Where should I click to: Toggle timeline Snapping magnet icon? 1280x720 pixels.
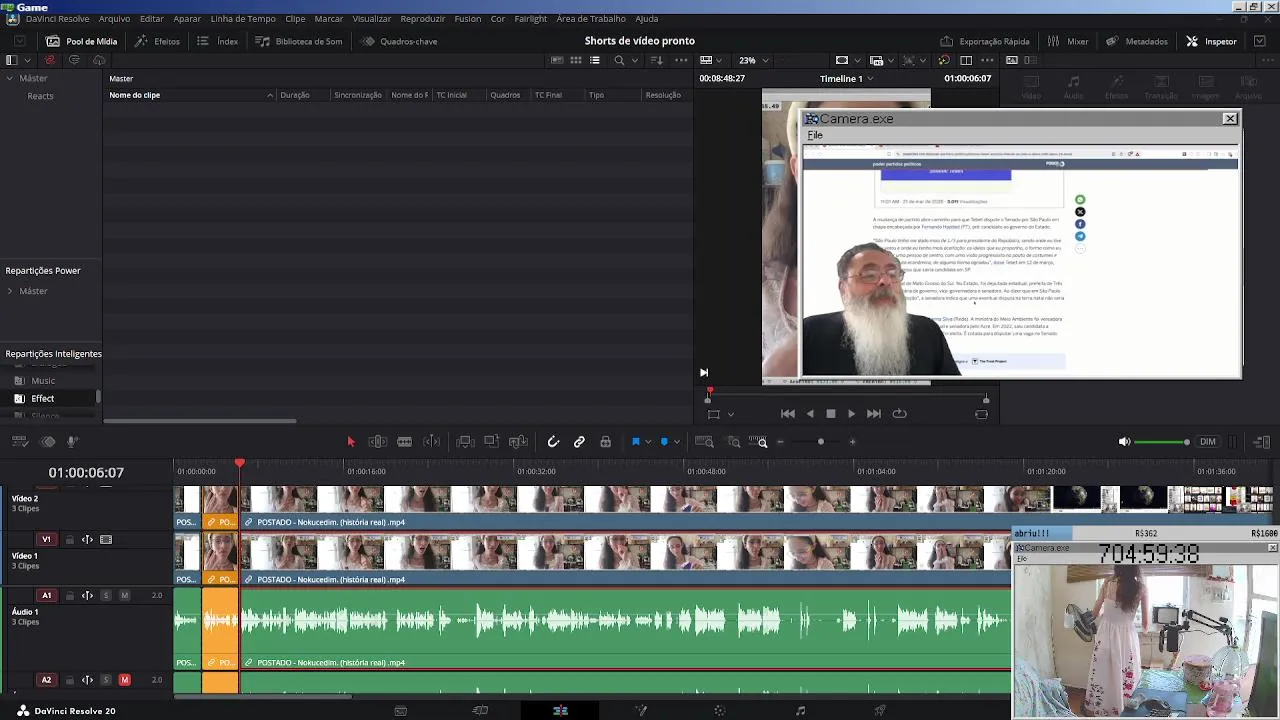(553, 442)
